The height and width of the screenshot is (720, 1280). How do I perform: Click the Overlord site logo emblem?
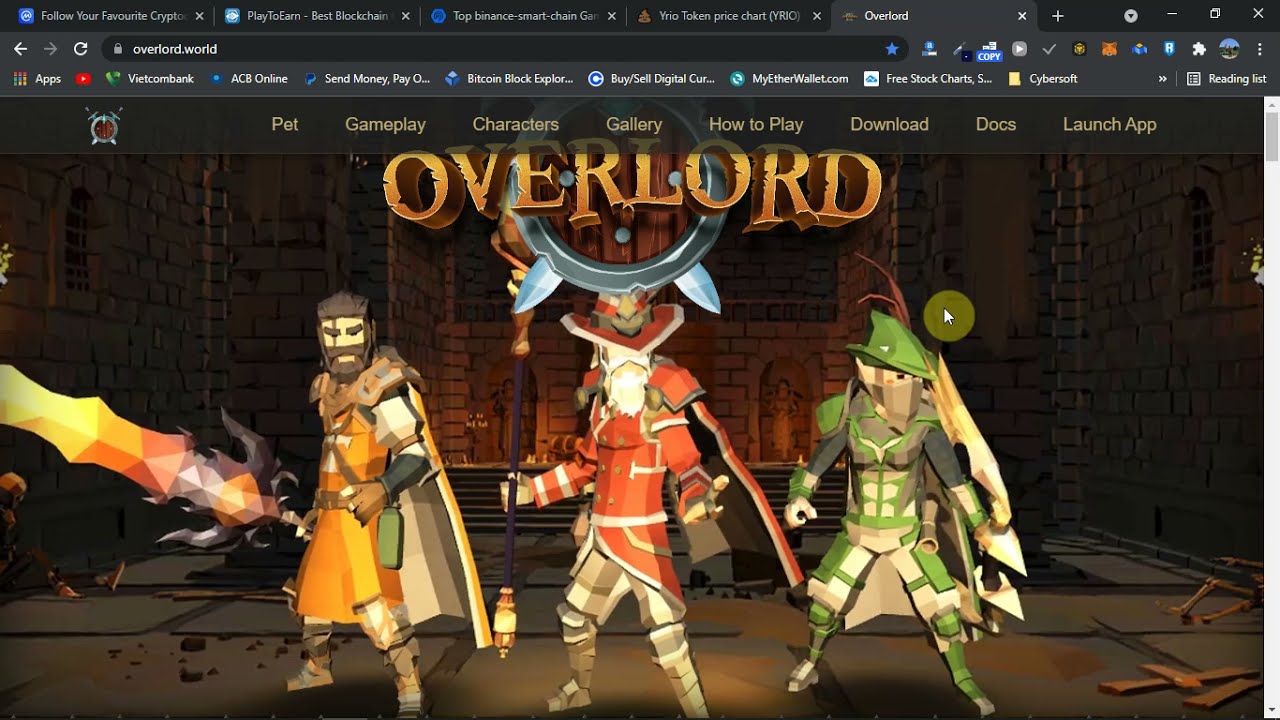(x=104, y=126)
